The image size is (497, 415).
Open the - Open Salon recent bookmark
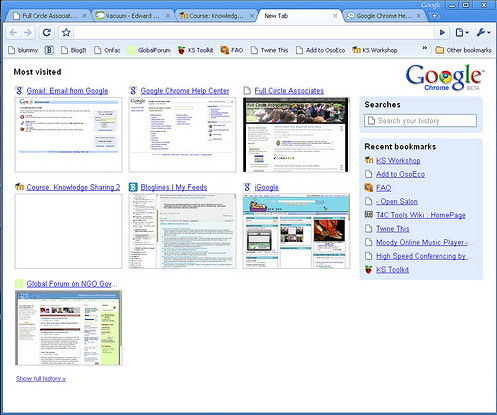point(397,201)
